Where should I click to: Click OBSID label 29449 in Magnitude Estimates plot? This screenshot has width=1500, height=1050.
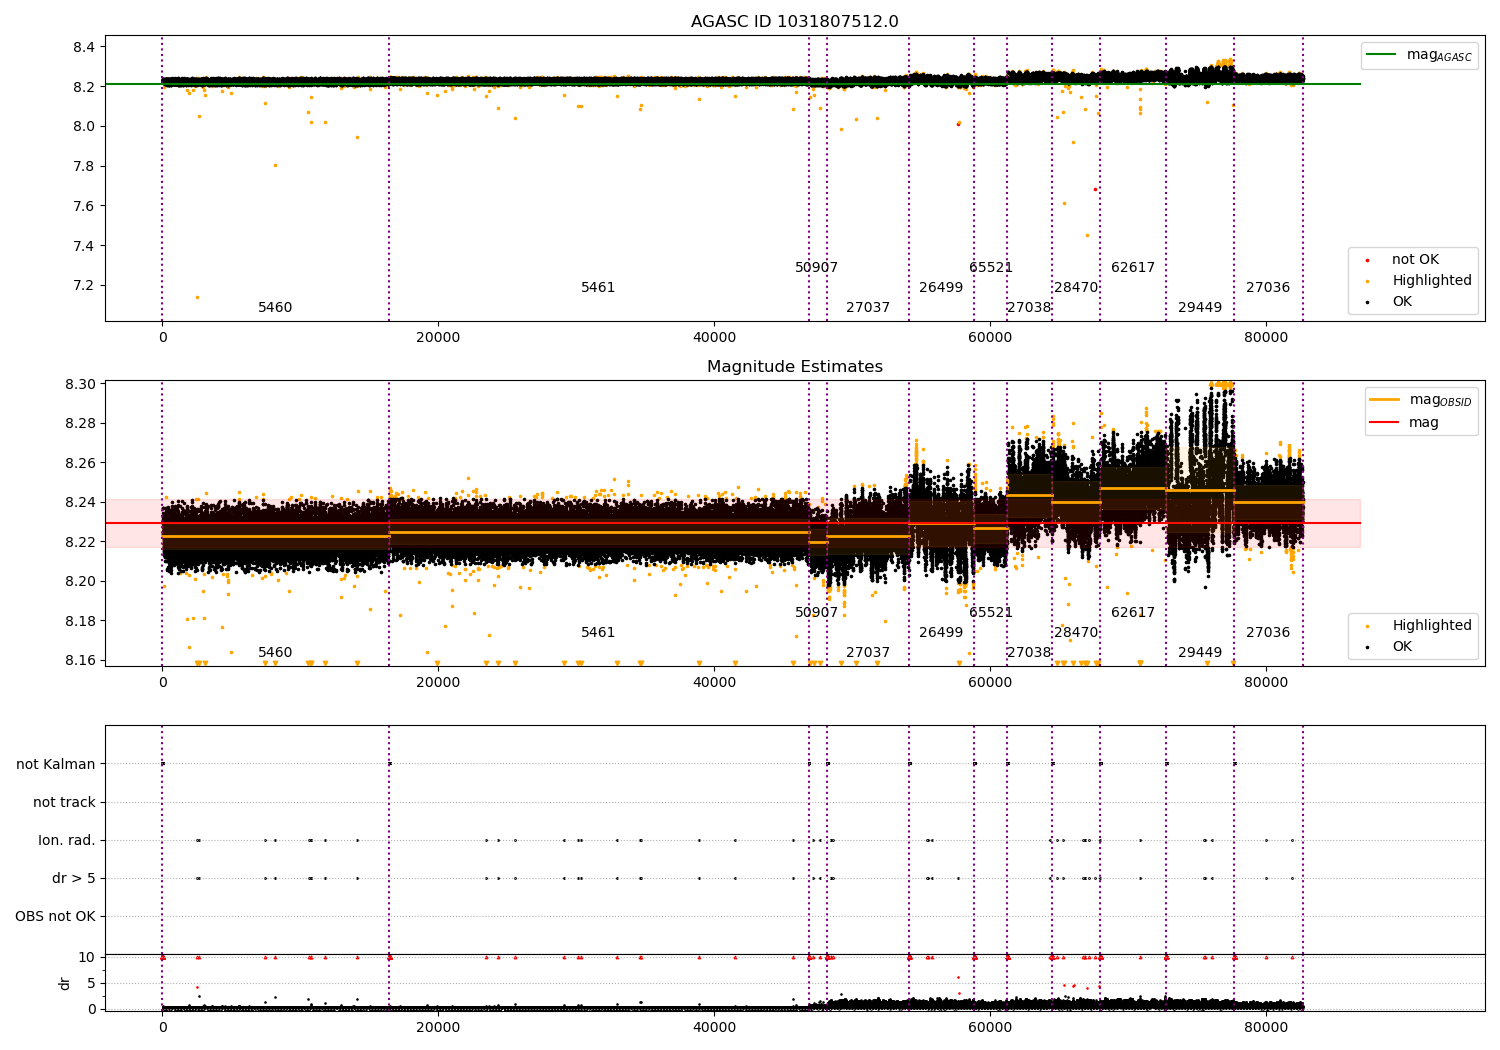tap(1200, 653)
